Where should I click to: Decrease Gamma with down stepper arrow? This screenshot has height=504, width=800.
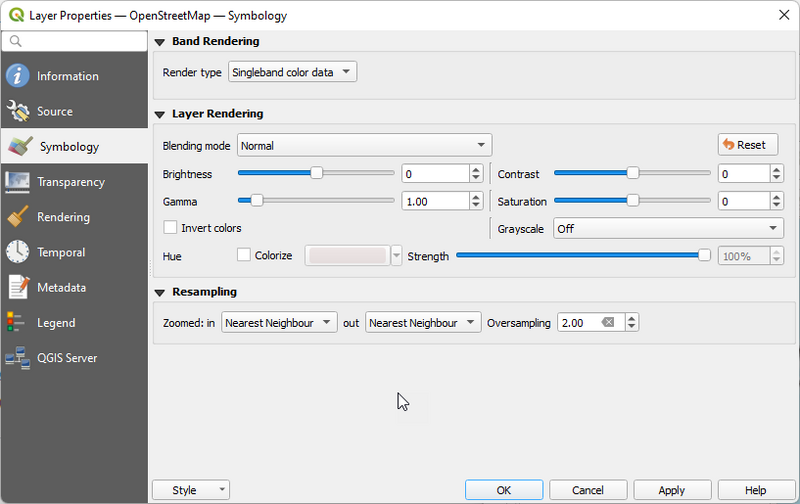pyautogui.click(x=476, y=206)
